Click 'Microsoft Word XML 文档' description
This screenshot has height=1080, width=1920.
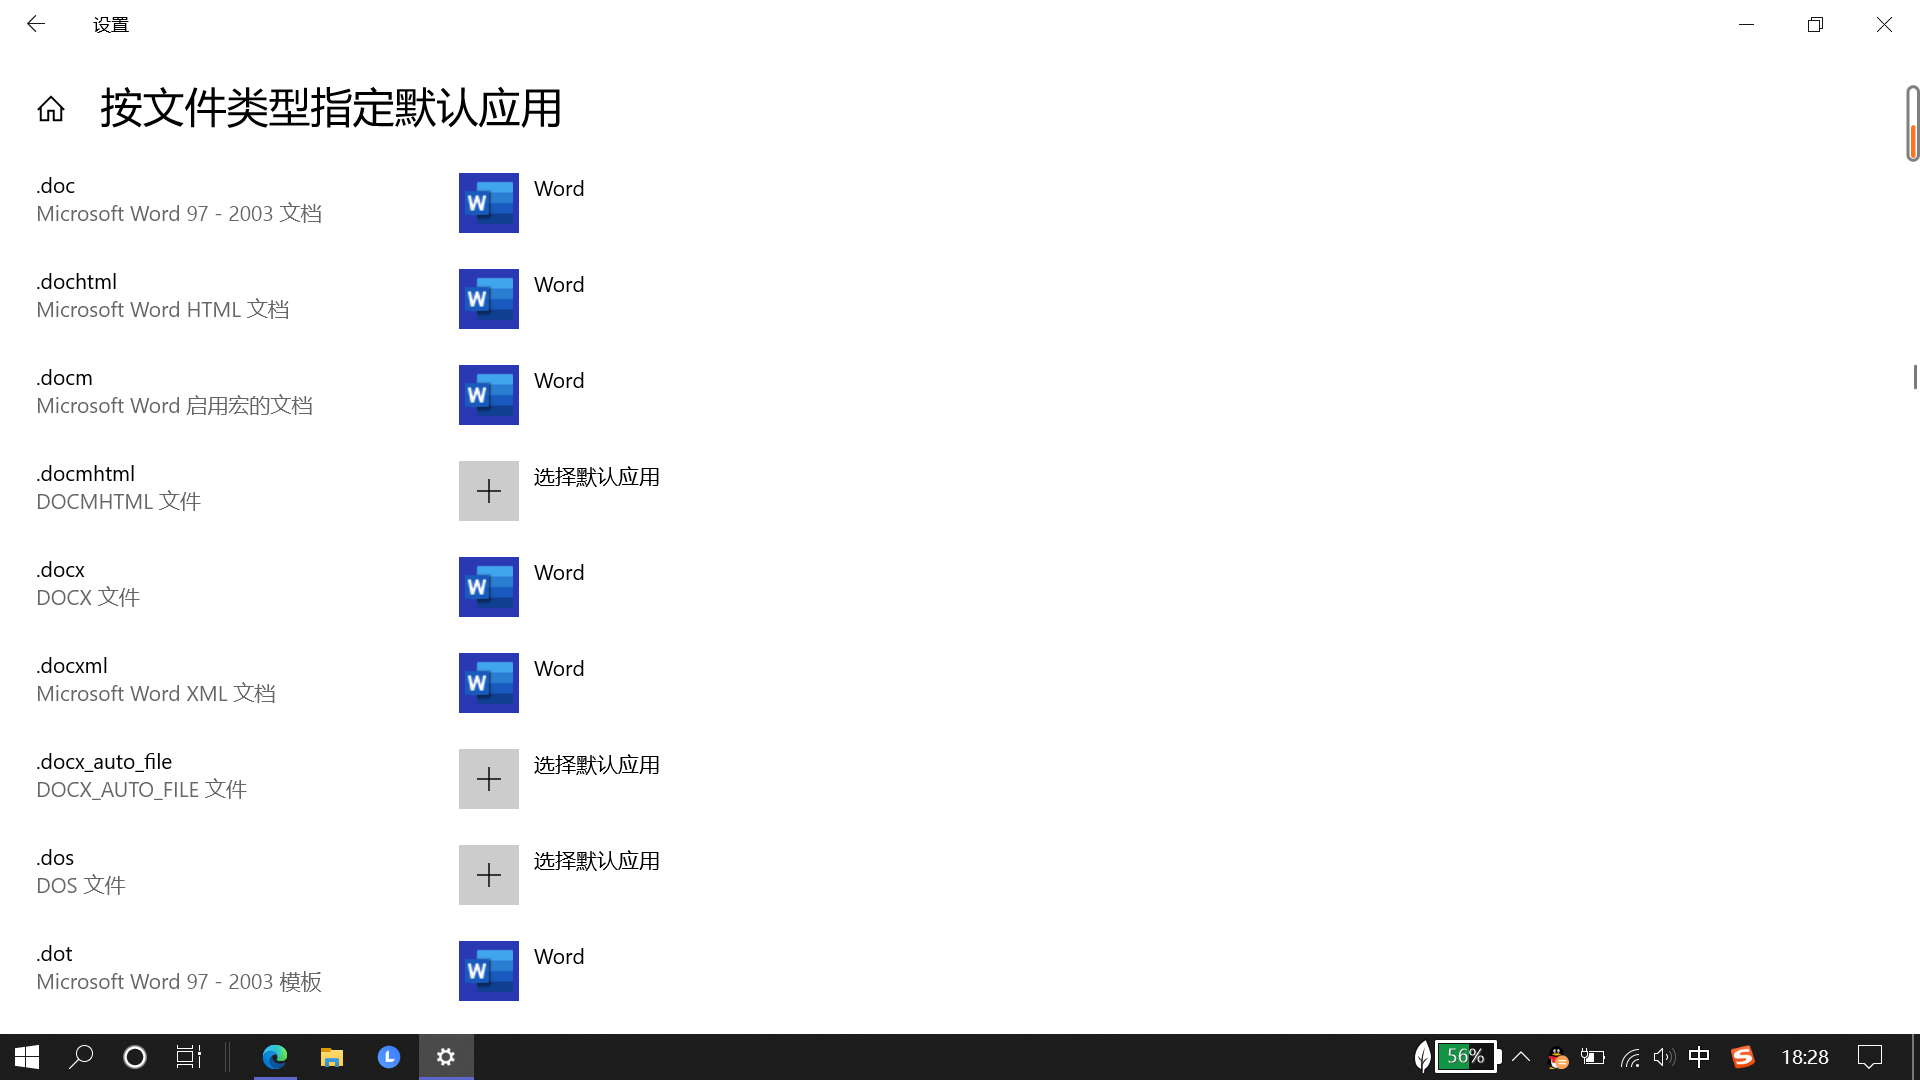point(156,694)
